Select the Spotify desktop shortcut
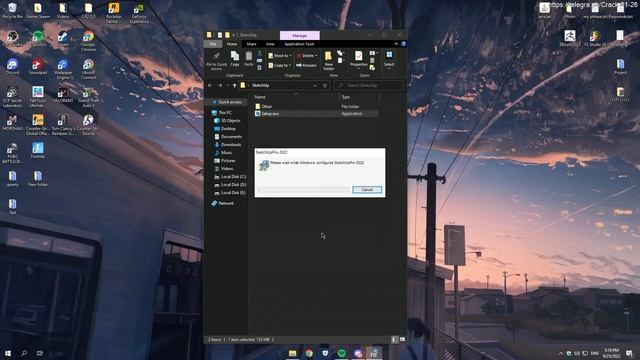The height and width of the screenshot is (360, 640). 38,39
